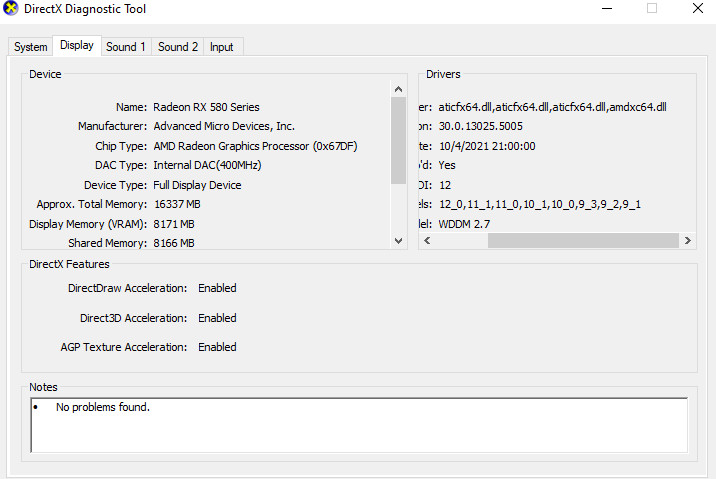Viewport: 716px width, 479px height.
Task: Switch to the System tab
Action: pyautogui.click(x=31, y=47)
